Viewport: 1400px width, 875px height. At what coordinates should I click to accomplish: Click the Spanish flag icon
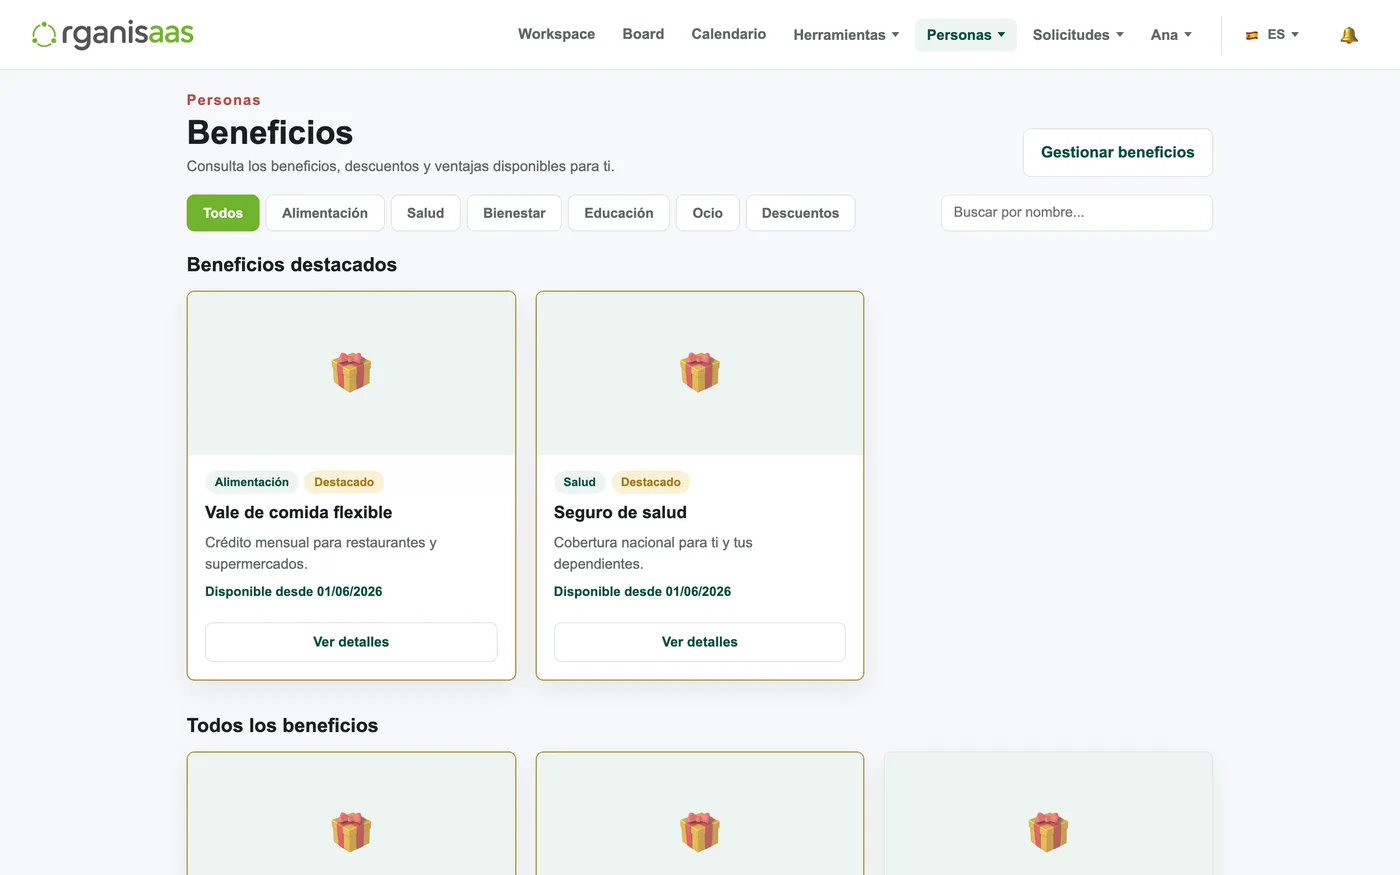[x=1252, y=35]
